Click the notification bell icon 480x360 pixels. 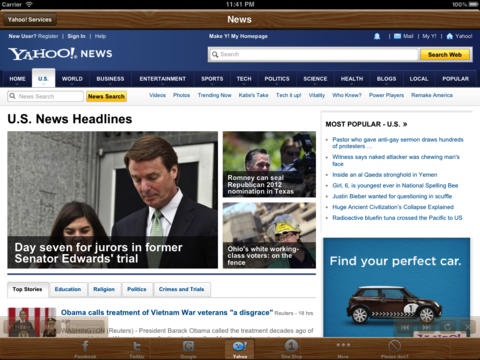pyautogui.click(x=377, y=36)
